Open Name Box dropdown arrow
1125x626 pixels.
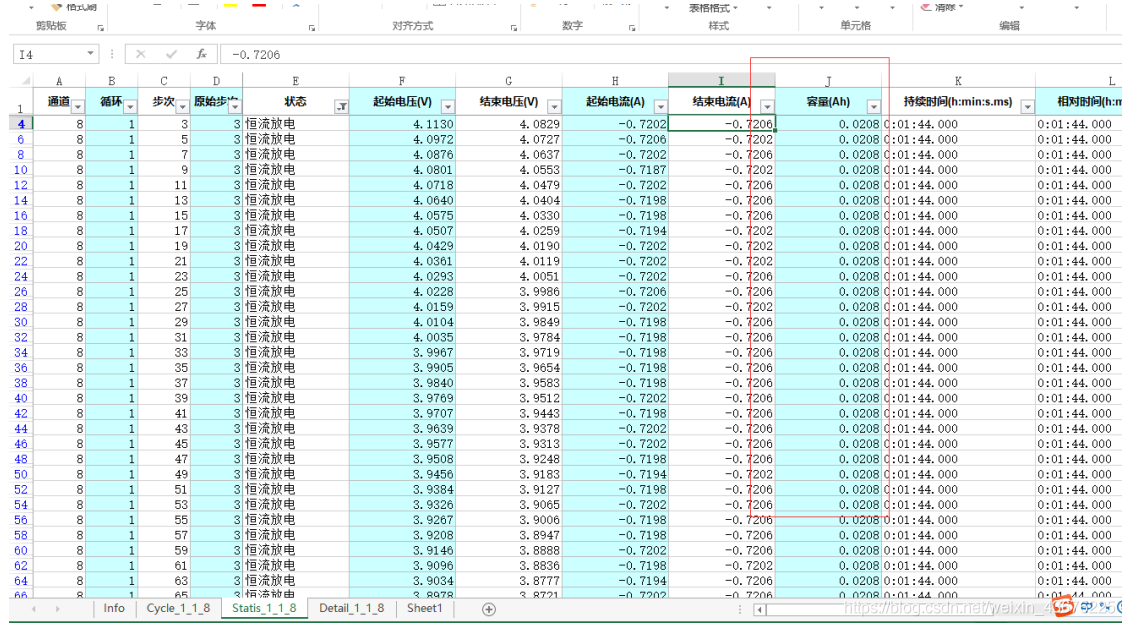coord(90,54)
